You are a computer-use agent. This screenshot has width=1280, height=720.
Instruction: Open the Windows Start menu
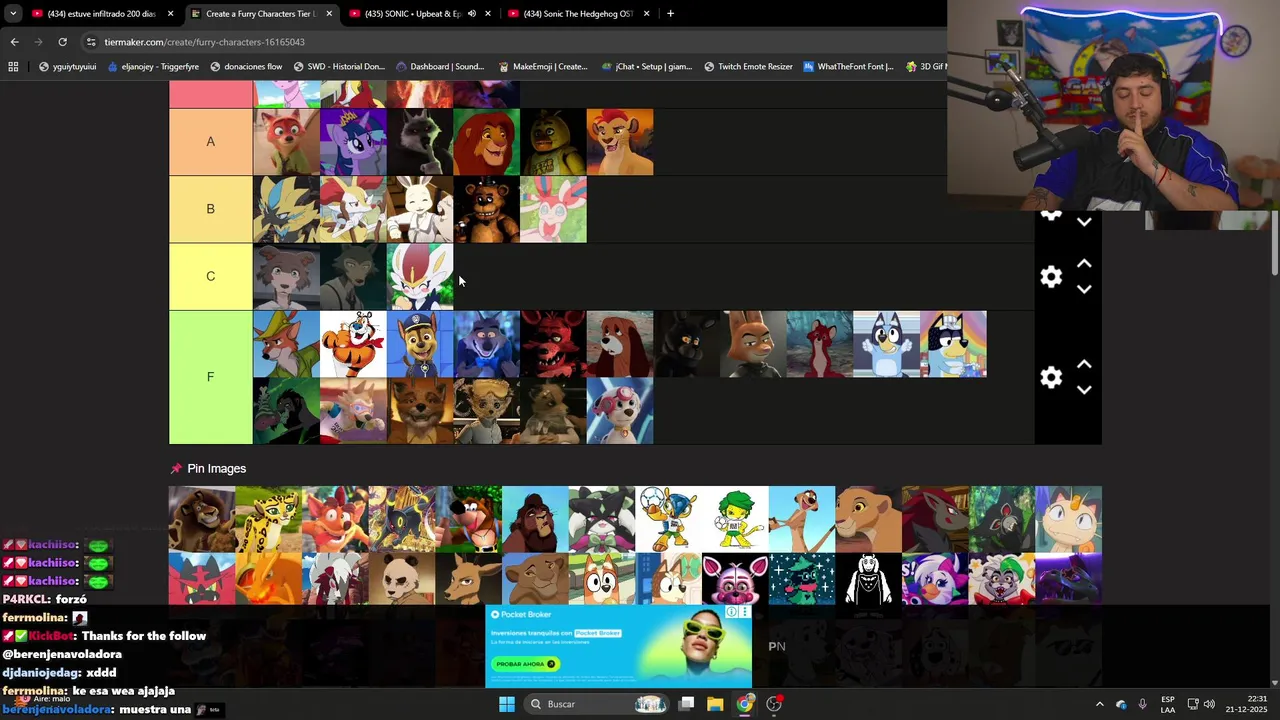pyautogui.click(x=507, y=704)
